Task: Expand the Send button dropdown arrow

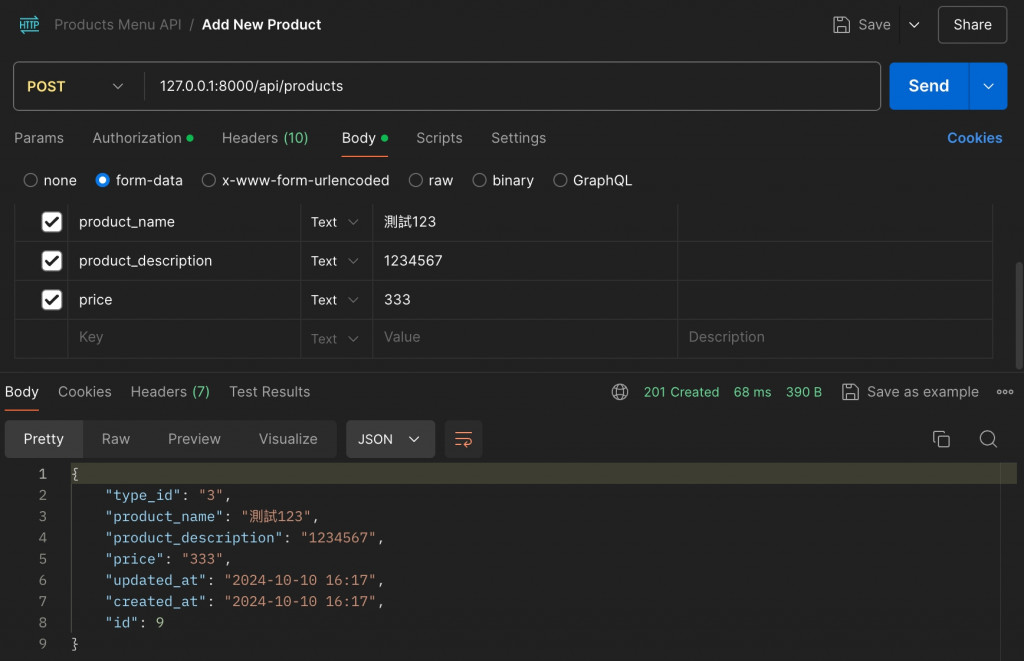Action: (x=988, y=87)
